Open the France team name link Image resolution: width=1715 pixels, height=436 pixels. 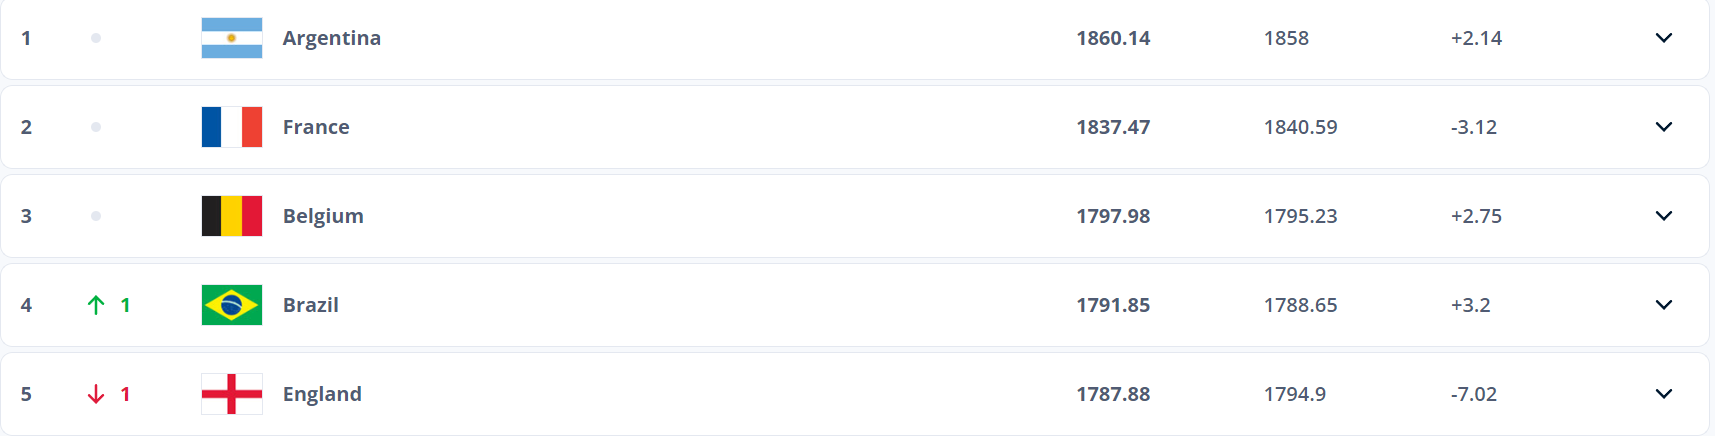point(316,127)
